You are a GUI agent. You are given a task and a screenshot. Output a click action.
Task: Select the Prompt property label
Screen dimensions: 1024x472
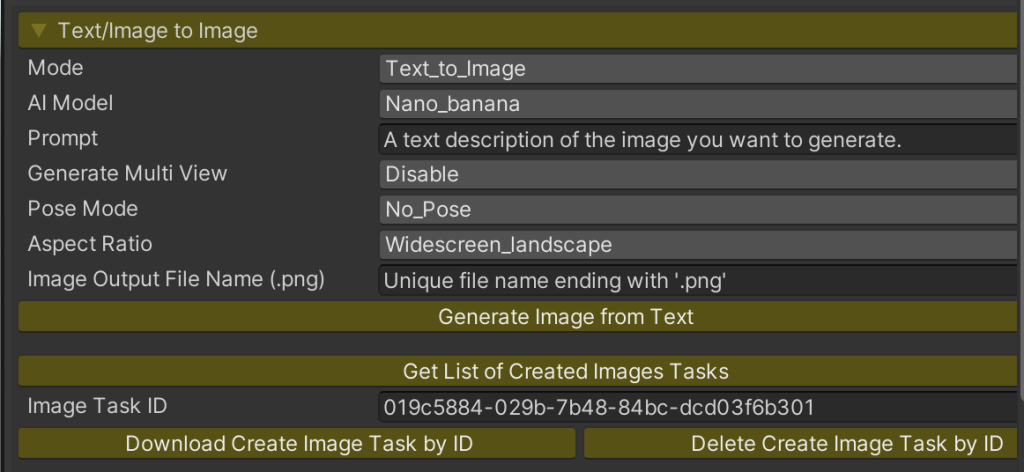click(x=63, y=138)
